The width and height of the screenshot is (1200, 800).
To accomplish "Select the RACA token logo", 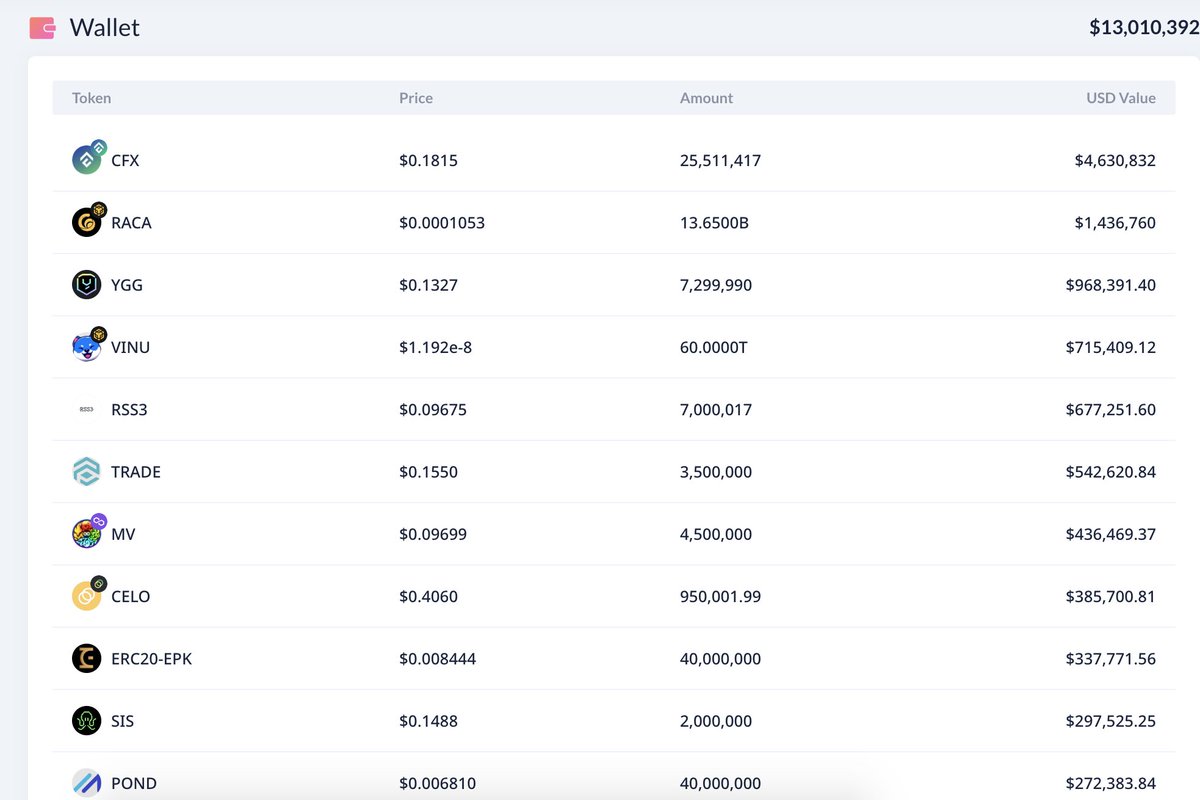I will point(86,221).
